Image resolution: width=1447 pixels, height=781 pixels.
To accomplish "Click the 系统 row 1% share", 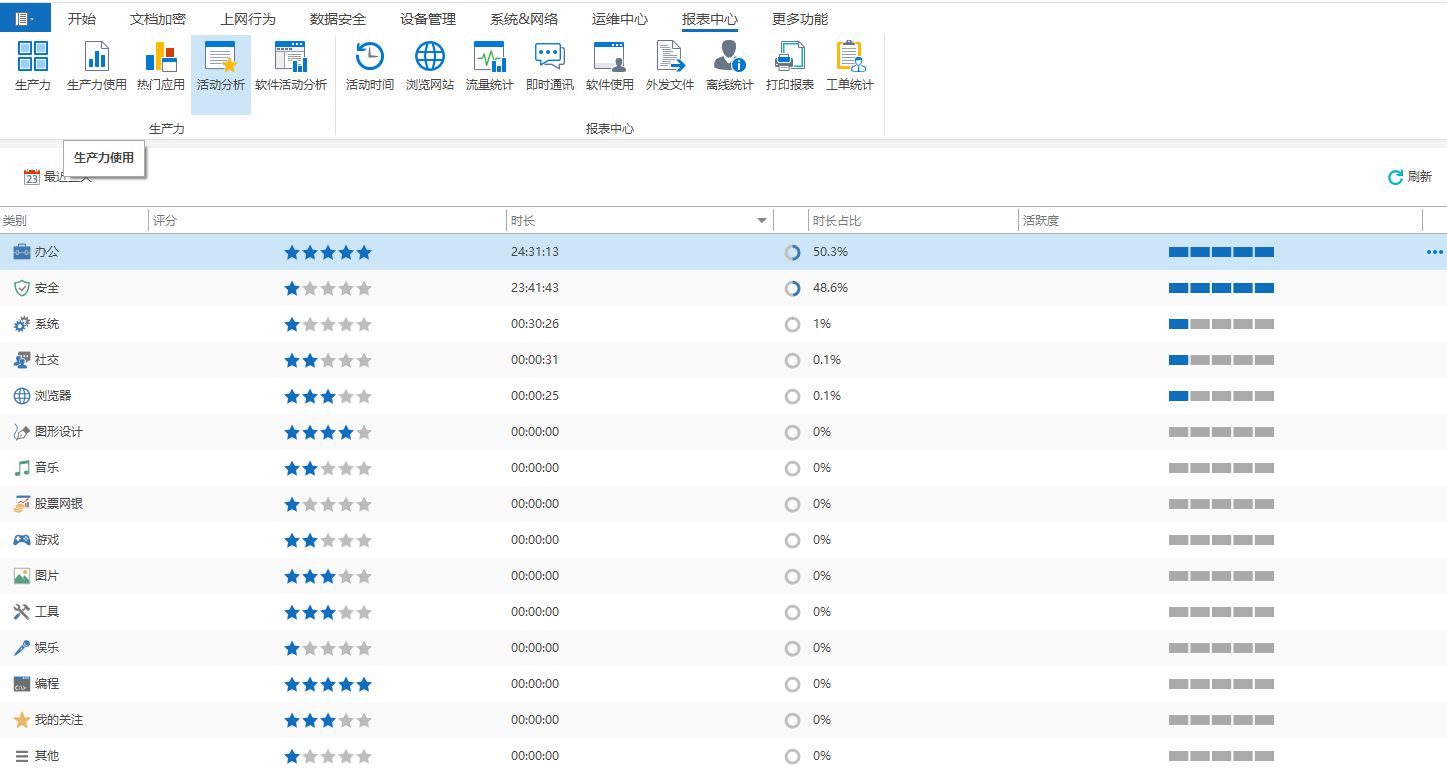I will coord(822,324).
